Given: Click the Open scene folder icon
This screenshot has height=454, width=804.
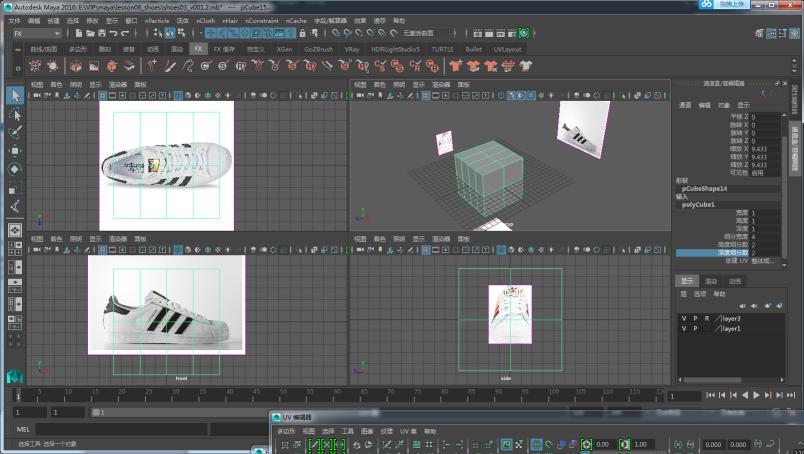Looking at the screenshot, I should 90,33.
